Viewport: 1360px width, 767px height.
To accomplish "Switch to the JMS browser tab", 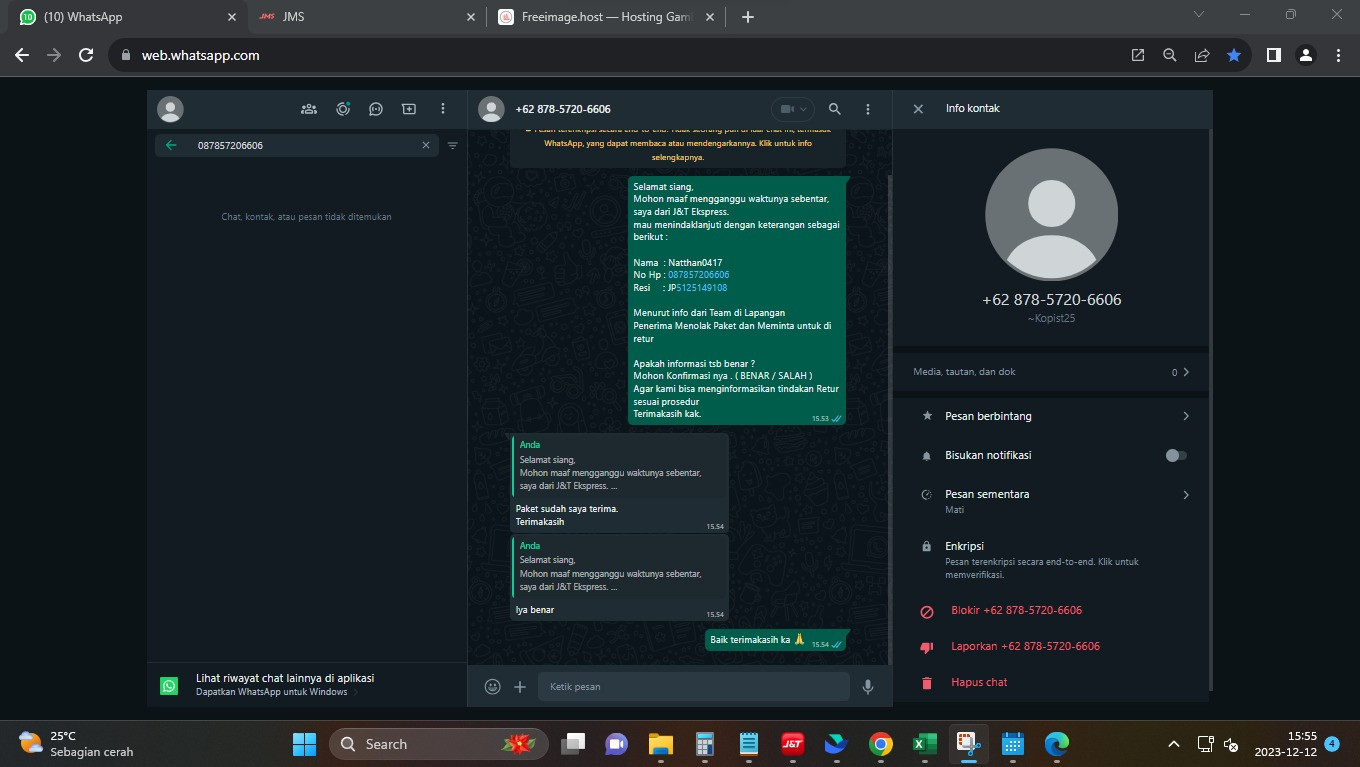I will [x=365, y=17].
